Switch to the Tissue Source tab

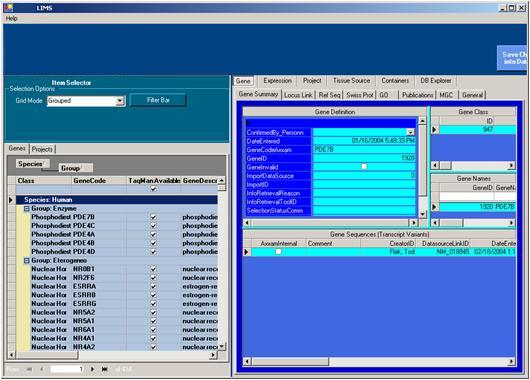tap(352, 80)
